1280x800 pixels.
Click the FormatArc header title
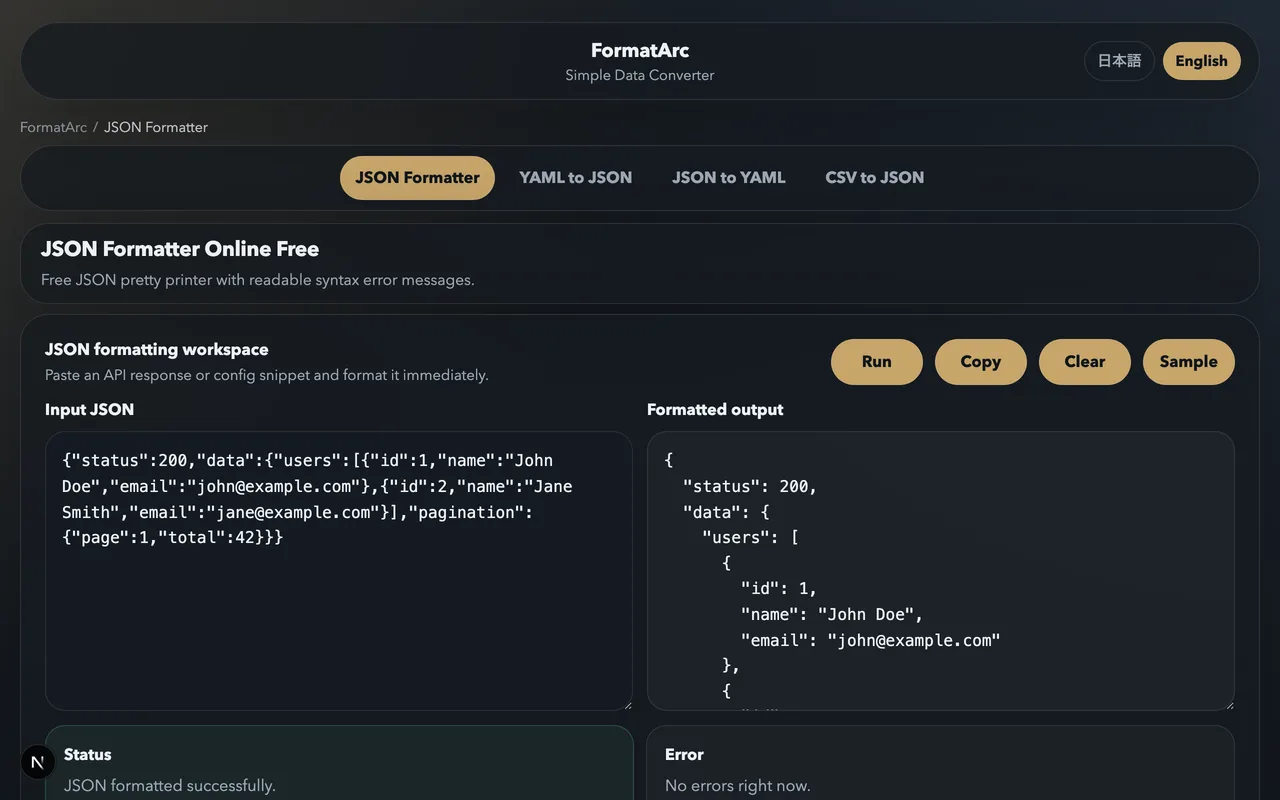(639, 50)
